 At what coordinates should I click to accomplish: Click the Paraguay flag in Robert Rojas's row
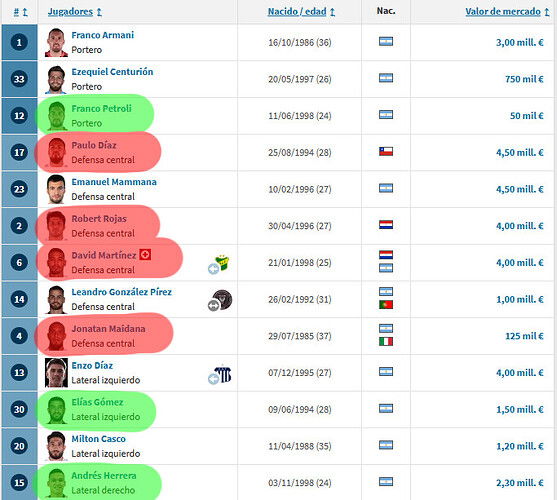point(386,225)
